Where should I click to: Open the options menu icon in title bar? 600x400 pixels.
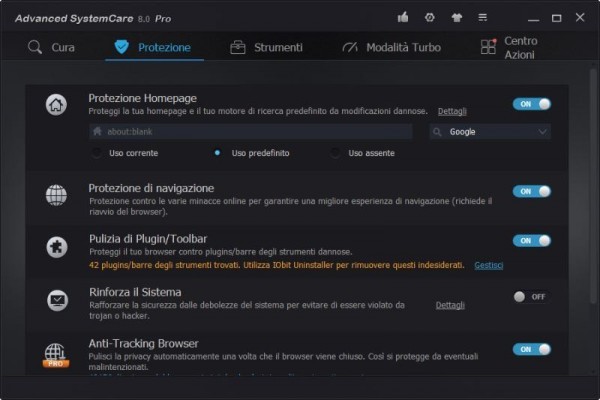pos(483,17)
